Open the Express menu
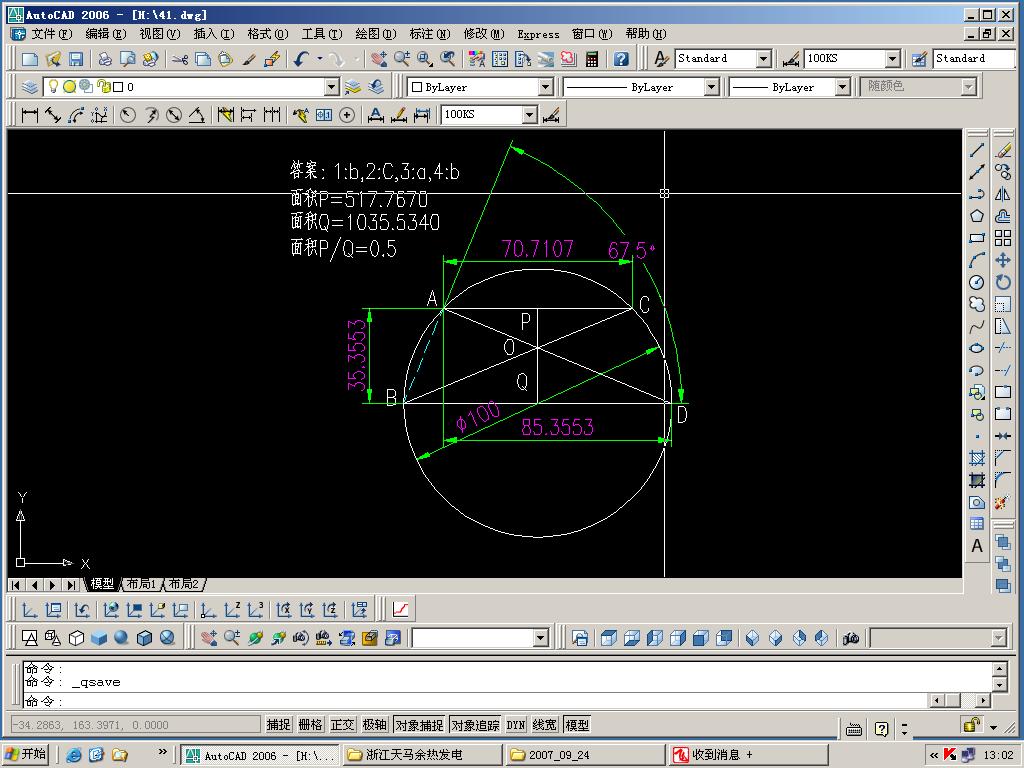Screen dimensions: 1024x768 click(x=538, y=34)
